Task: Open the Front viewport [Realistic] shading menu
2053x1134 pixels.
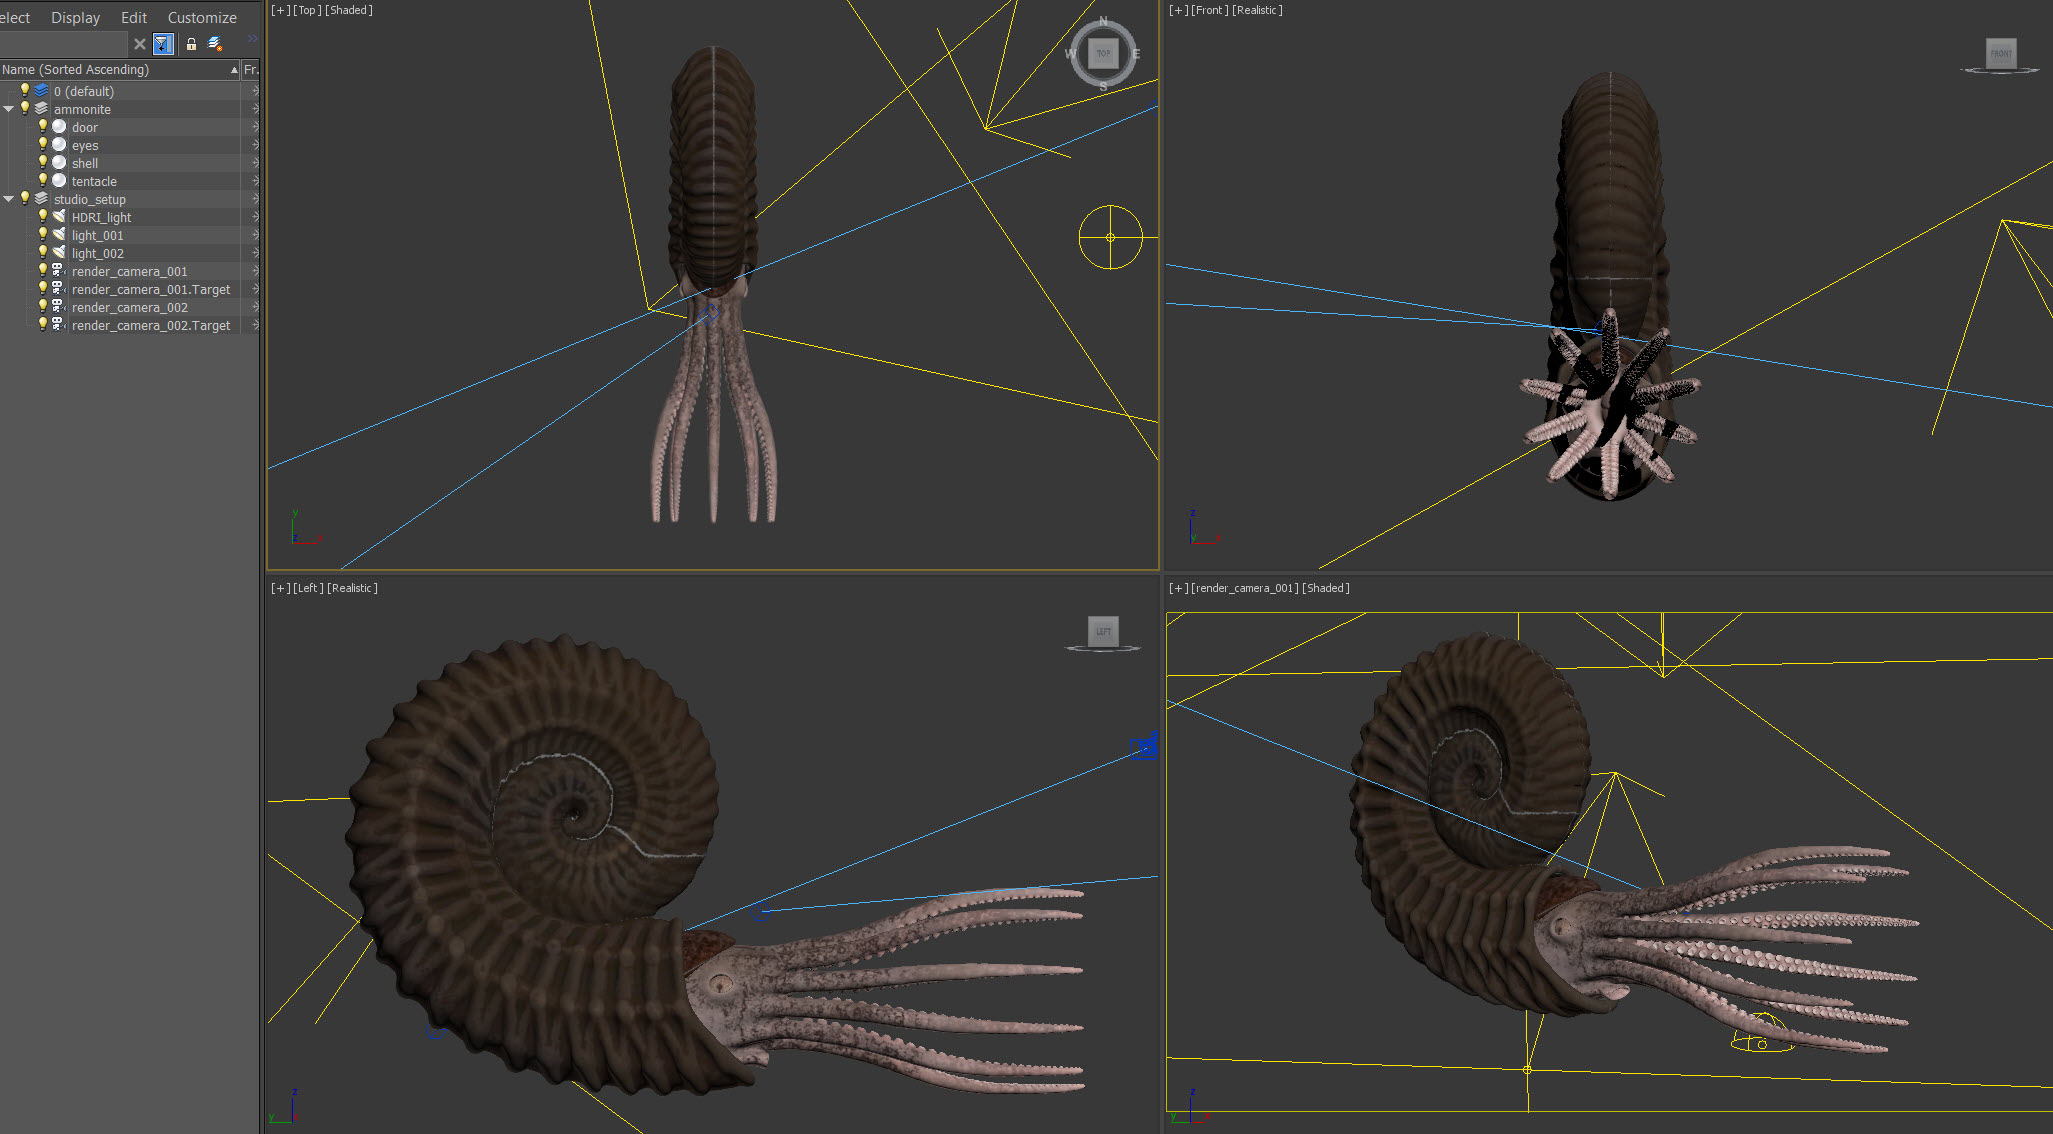Action: pyautogui.click(x=1257, y=10)
